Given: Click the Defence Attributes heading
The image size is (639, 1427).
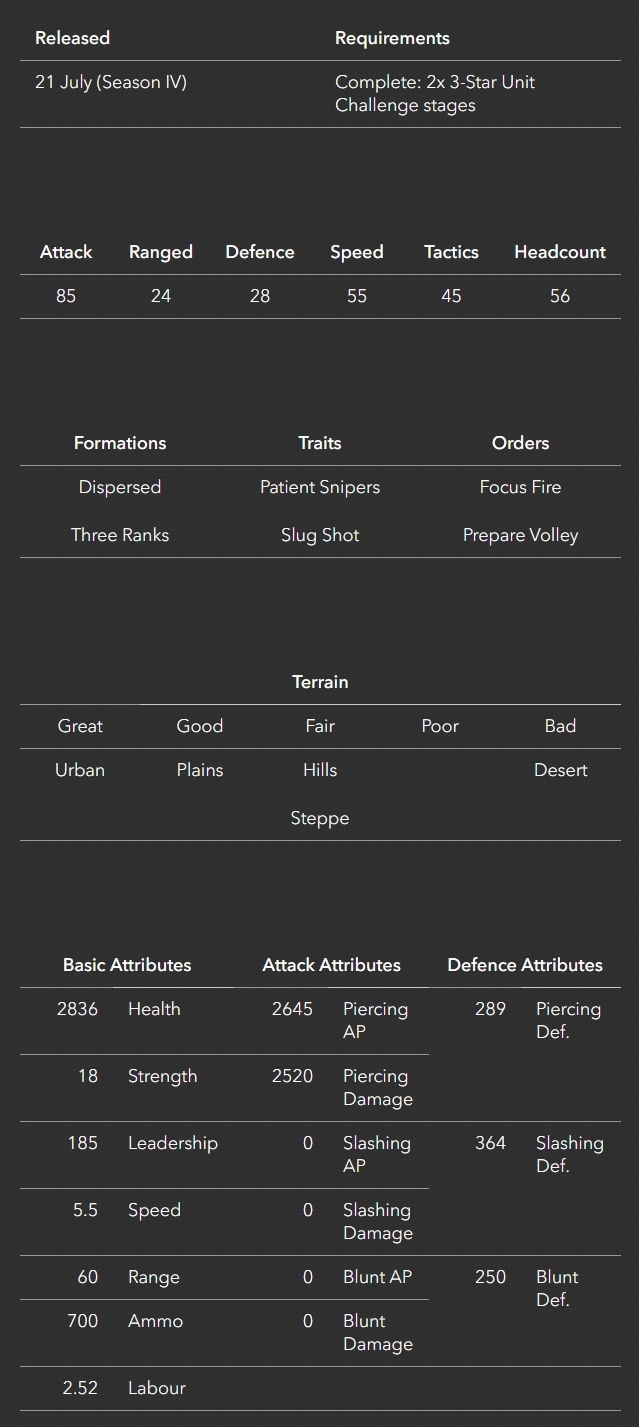Looking at the screenshot, I should click(525, 965).
